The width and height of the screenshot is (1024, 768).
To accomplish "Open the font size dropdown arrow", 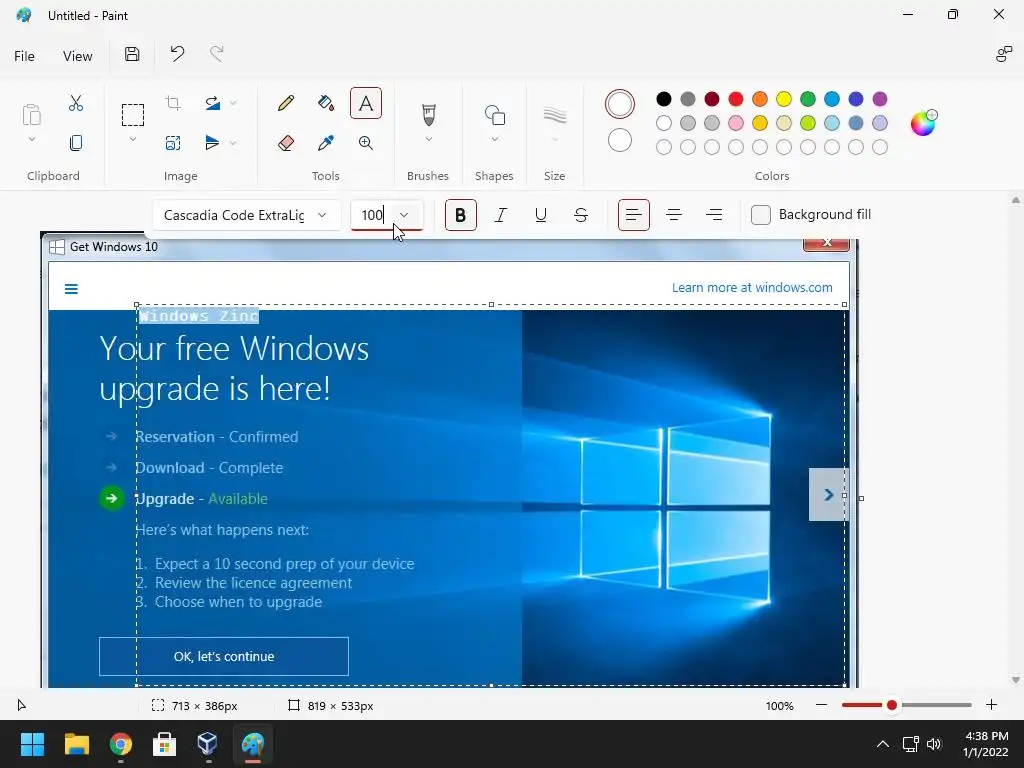I will pyautogui.click(x=404, y=215).
